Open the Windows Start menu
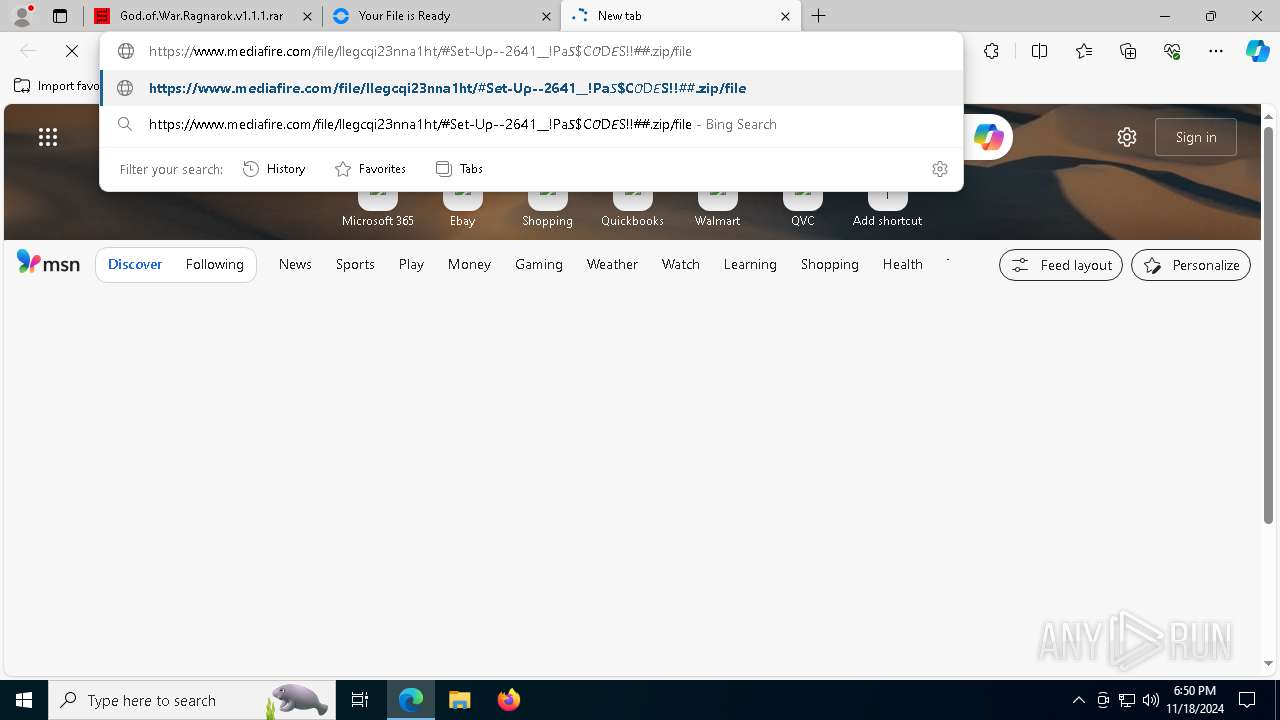The height and width of the screenshot is (720, 1280). tap(24, 700)
